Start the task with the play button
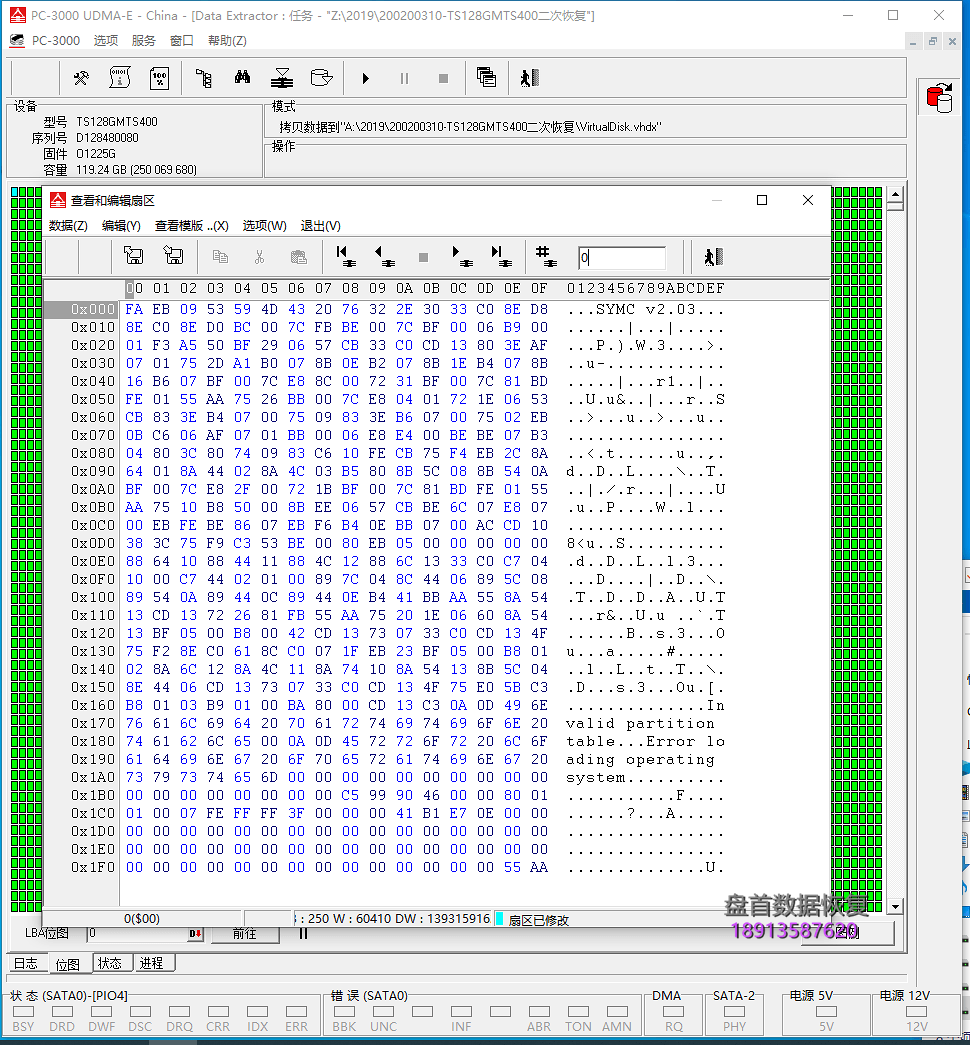This screenshot has height=1045, width=970. (x=366, y=78)
